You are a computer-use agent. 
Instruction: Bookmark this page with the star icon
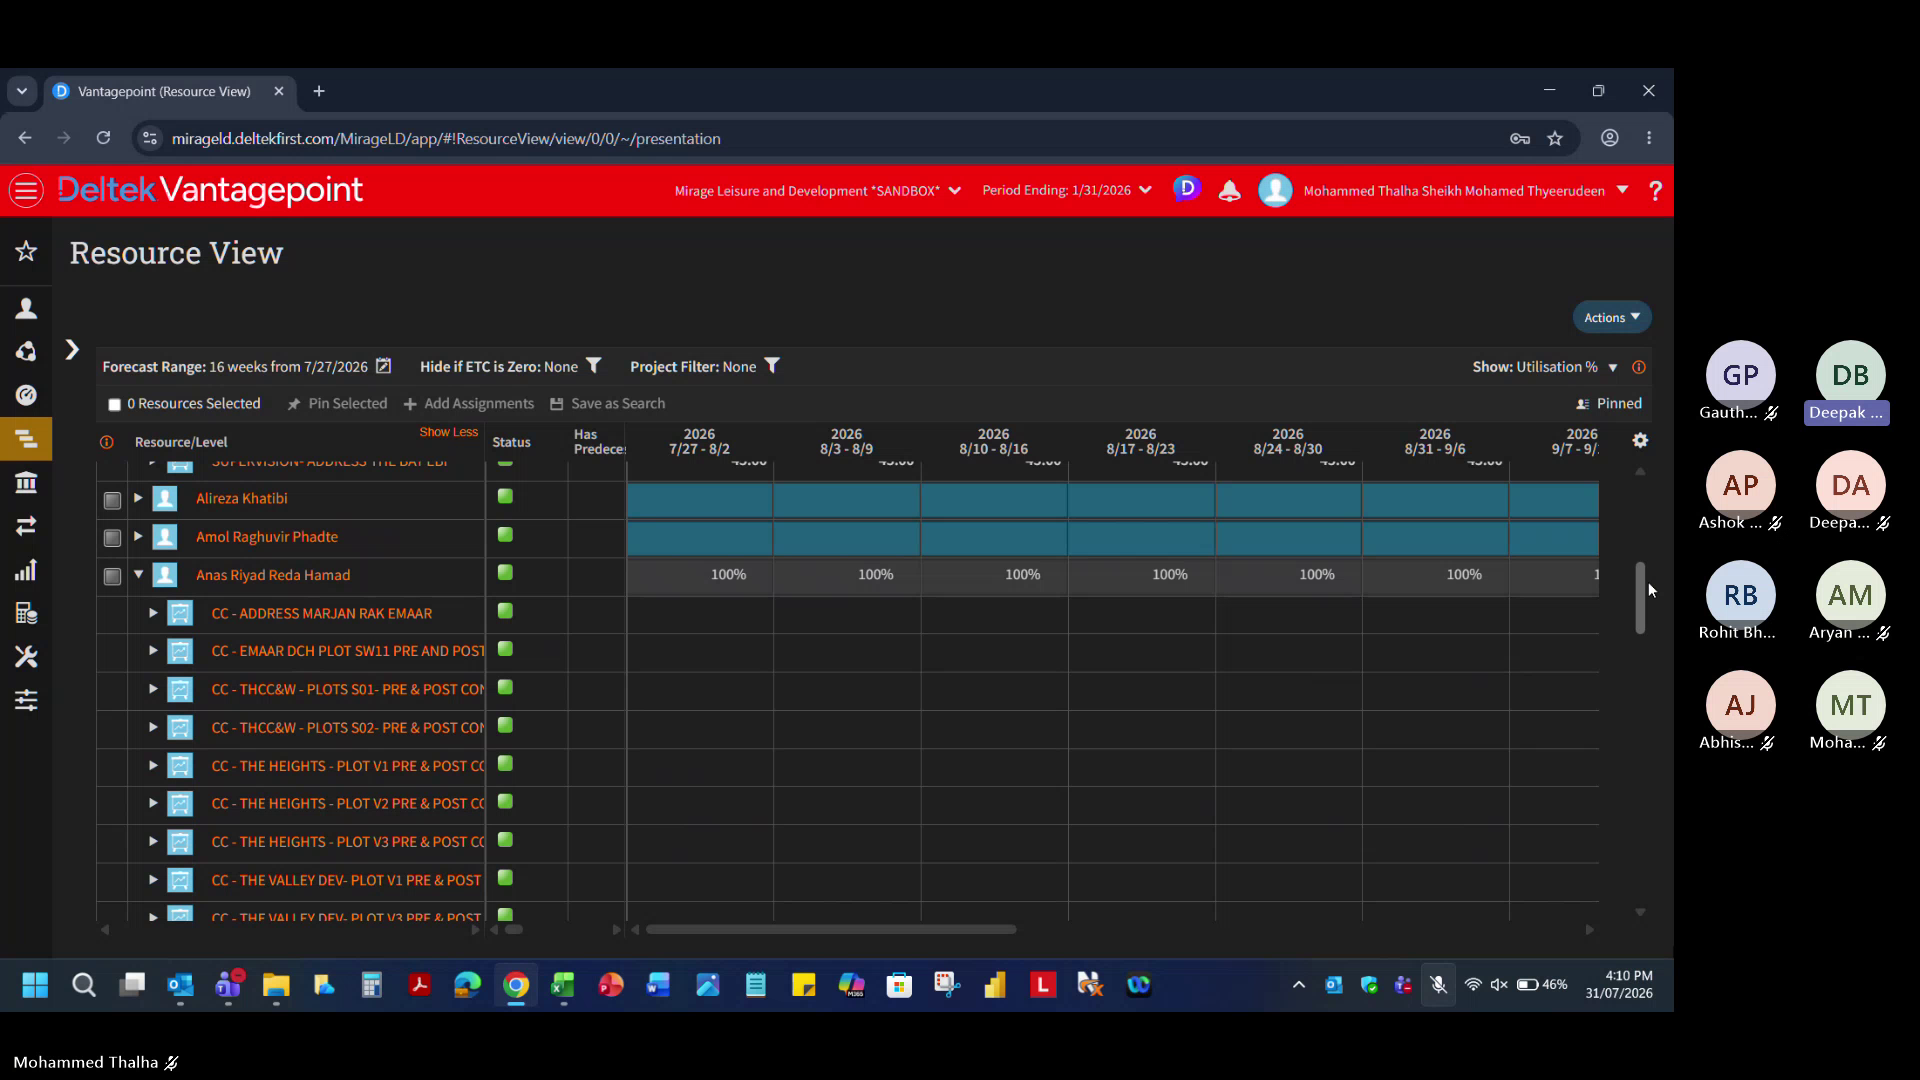[1555, 138]
